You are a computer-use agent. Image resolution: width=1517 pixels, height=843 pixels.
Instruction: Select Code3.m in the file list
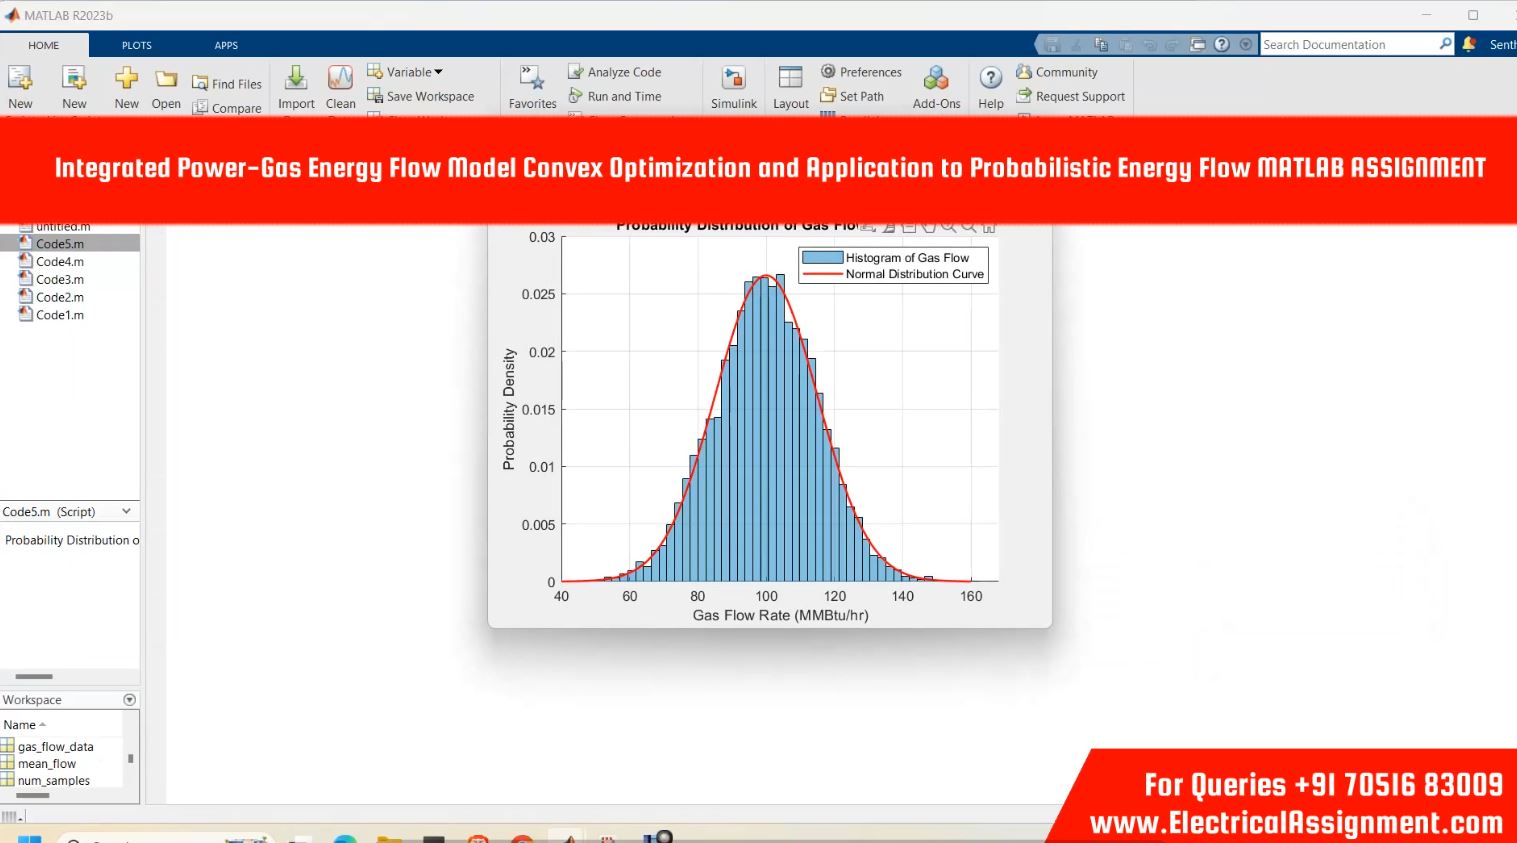click(60, 280)
